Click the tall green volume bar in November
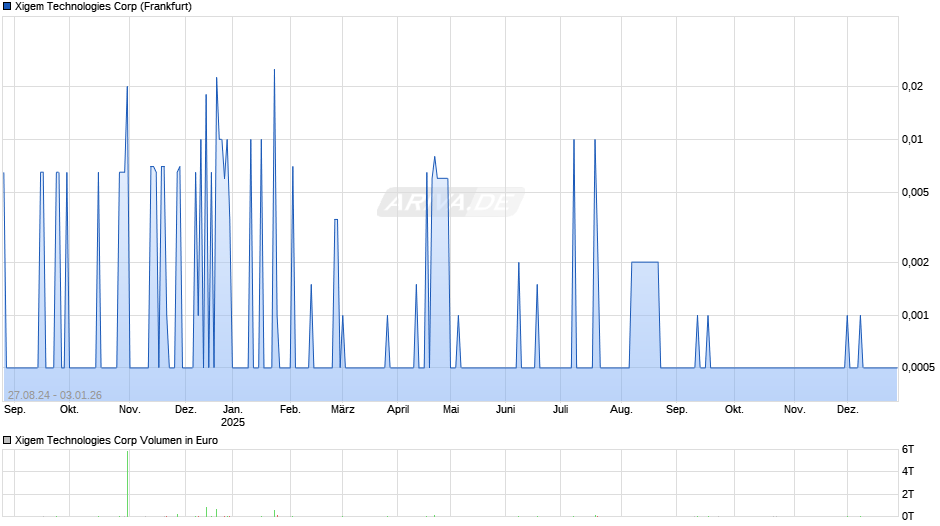 pos(128,483)
